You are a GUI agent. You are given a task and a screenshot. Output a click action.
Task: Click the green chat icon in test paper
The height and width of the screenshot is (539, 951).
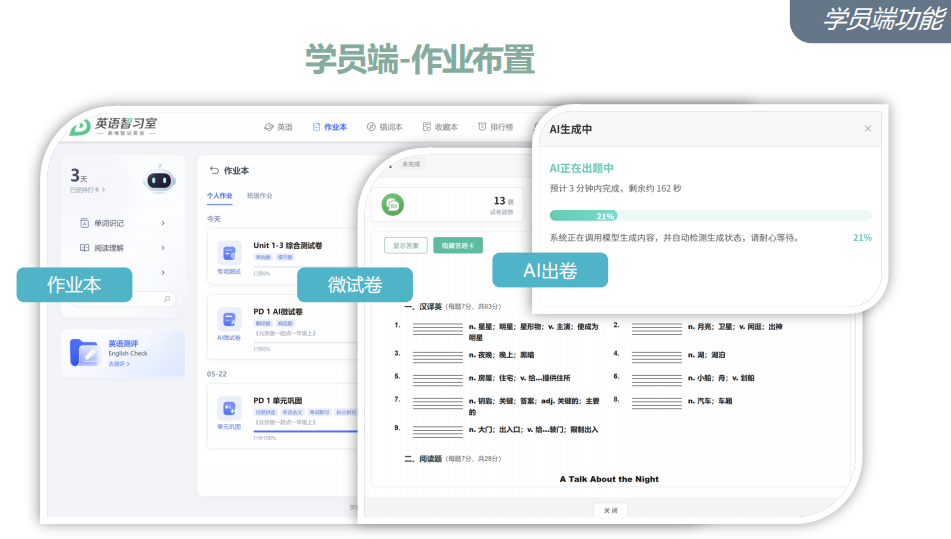[393, 205]
